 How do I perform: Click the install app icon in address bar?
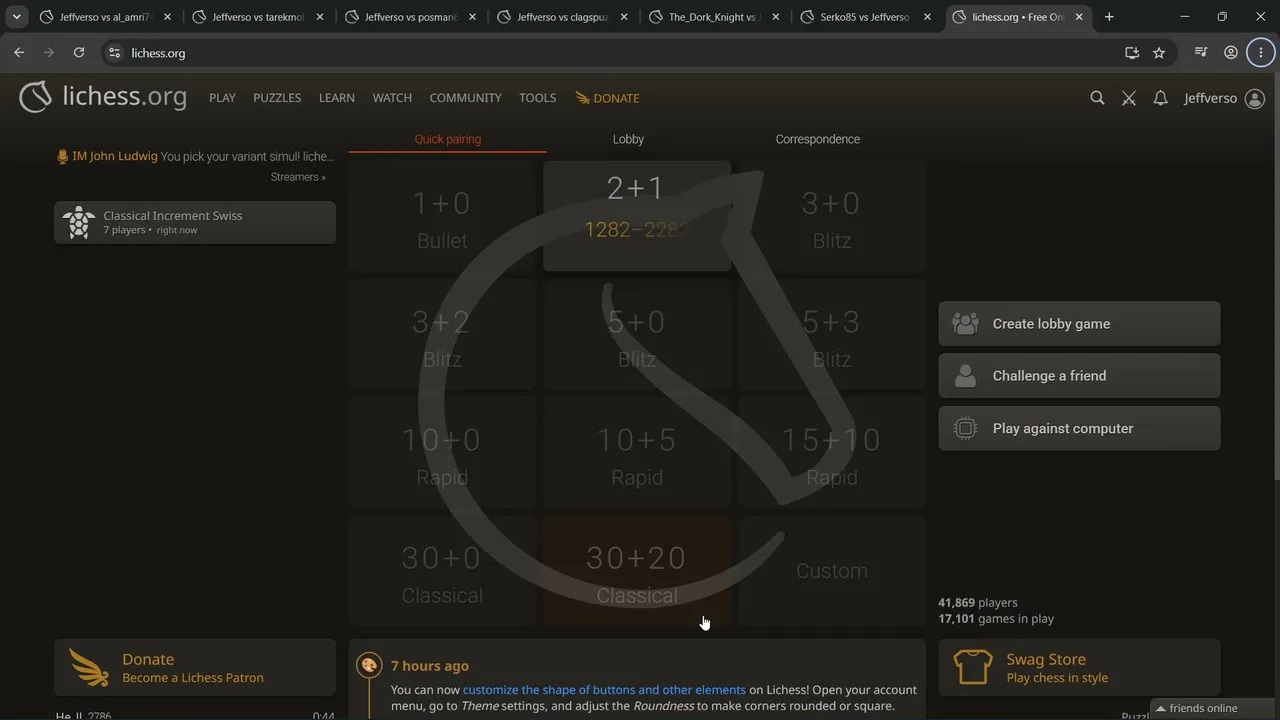pyautogui.click(x=1132, y=53)
